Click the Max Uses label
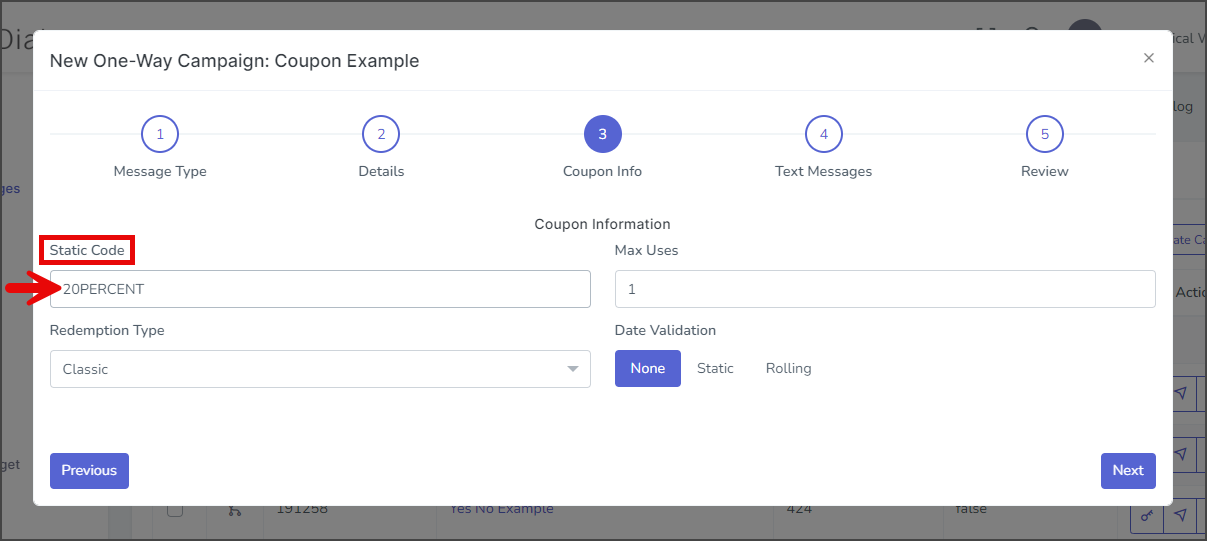This screenshot has width=1207, height=541. point(646,250)
